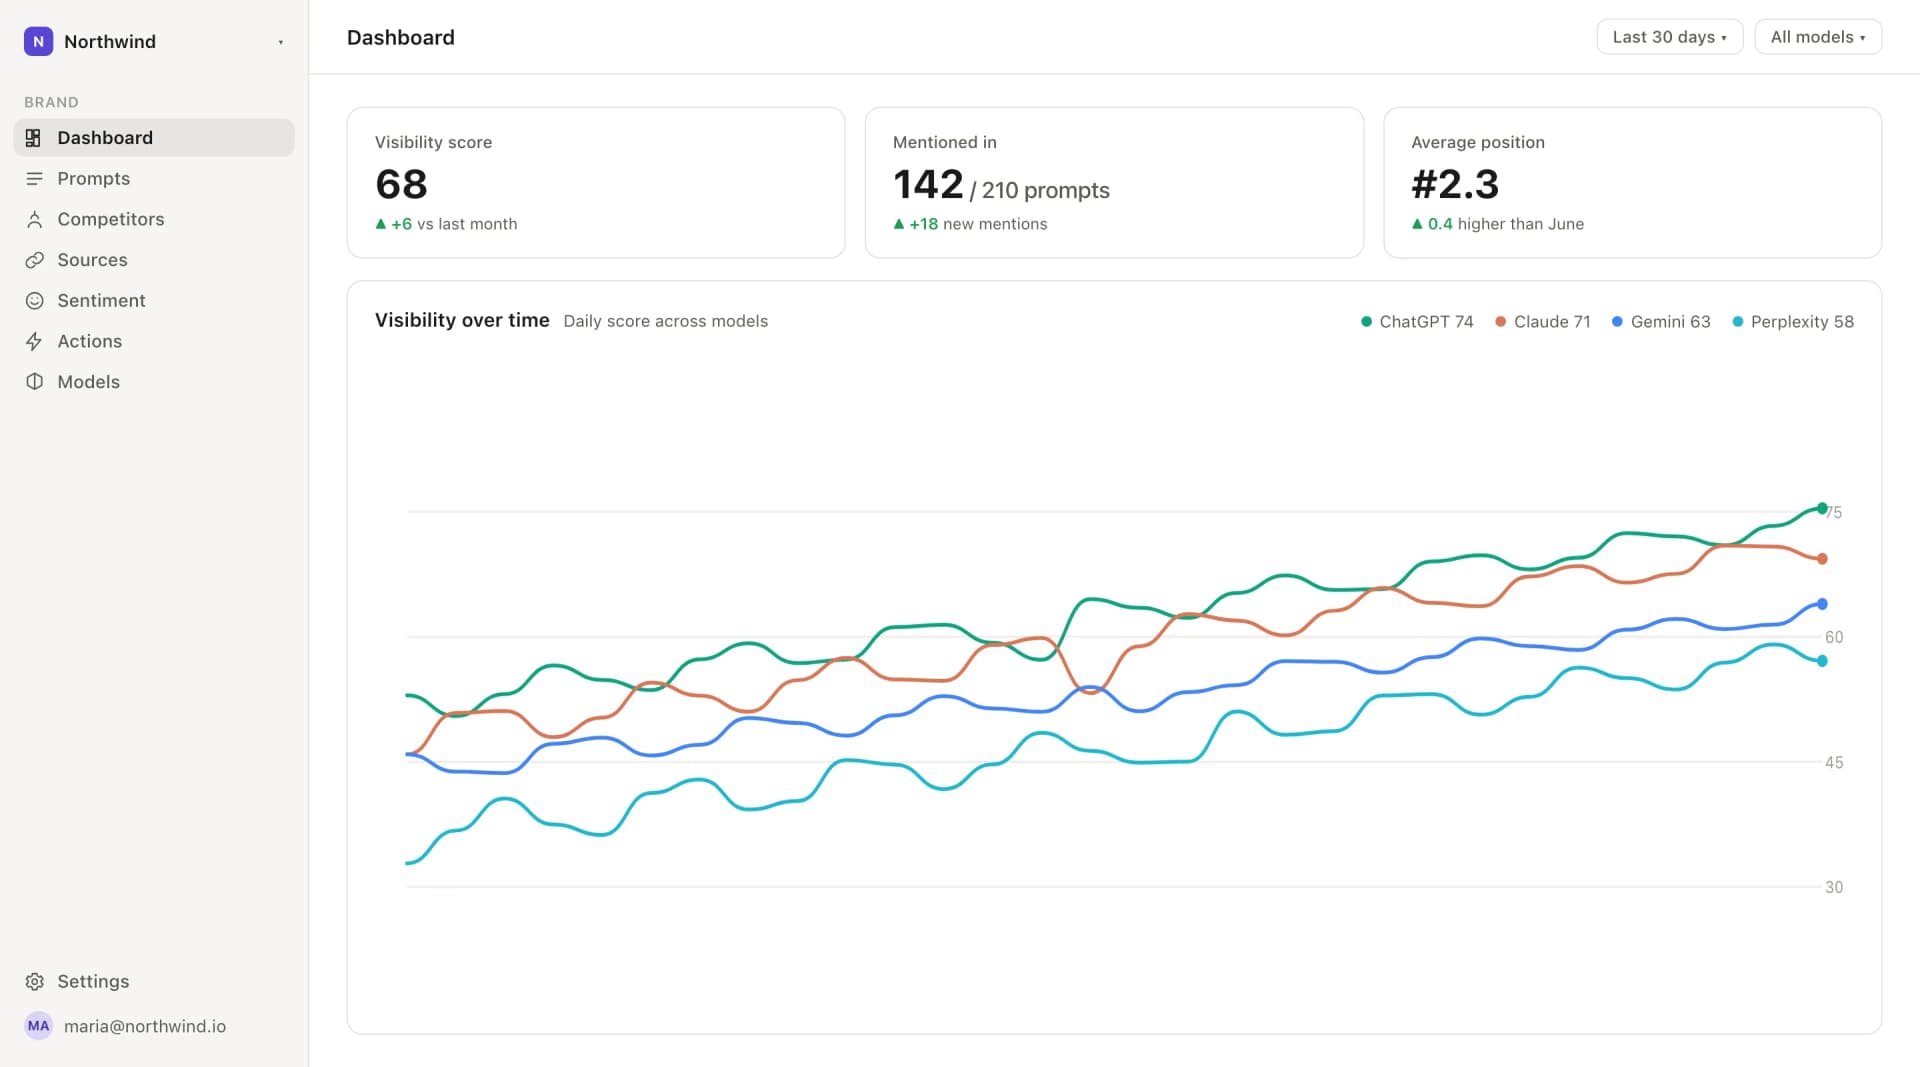Click the Competitors person icon

34,219
